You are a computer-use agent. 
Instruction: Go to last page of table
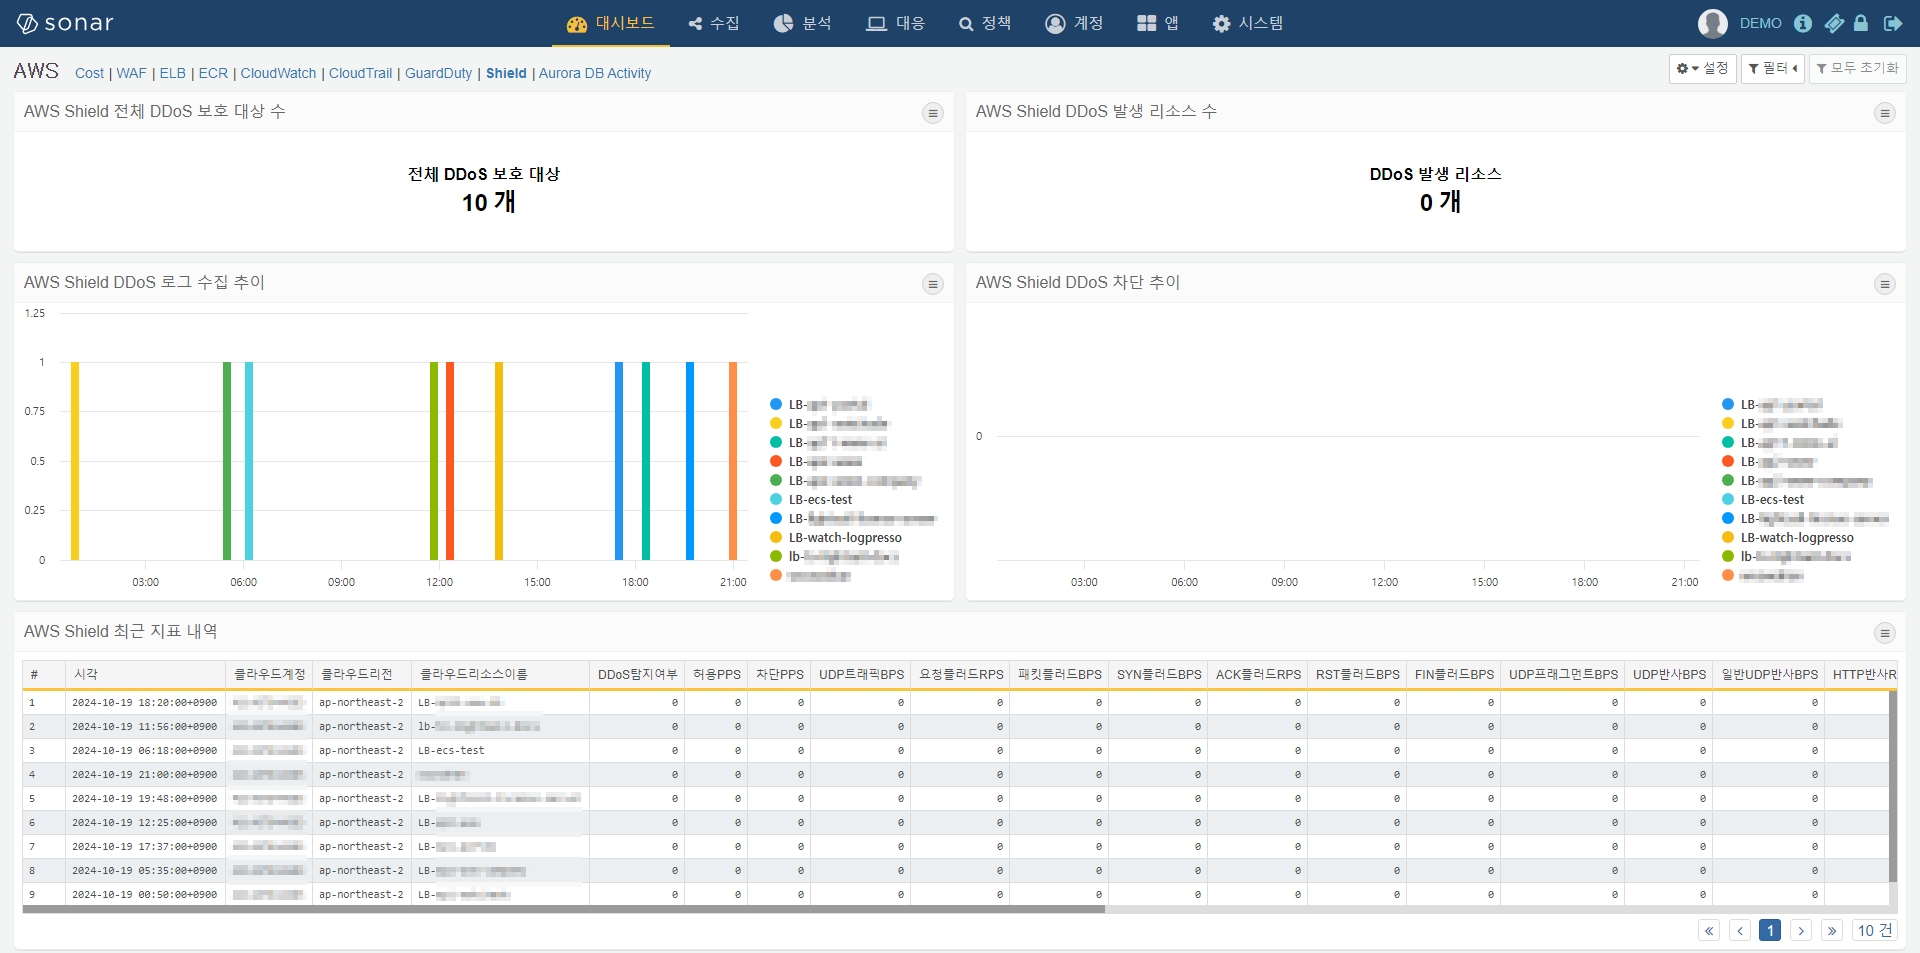pyautogui.click(x=1832, y=931)
